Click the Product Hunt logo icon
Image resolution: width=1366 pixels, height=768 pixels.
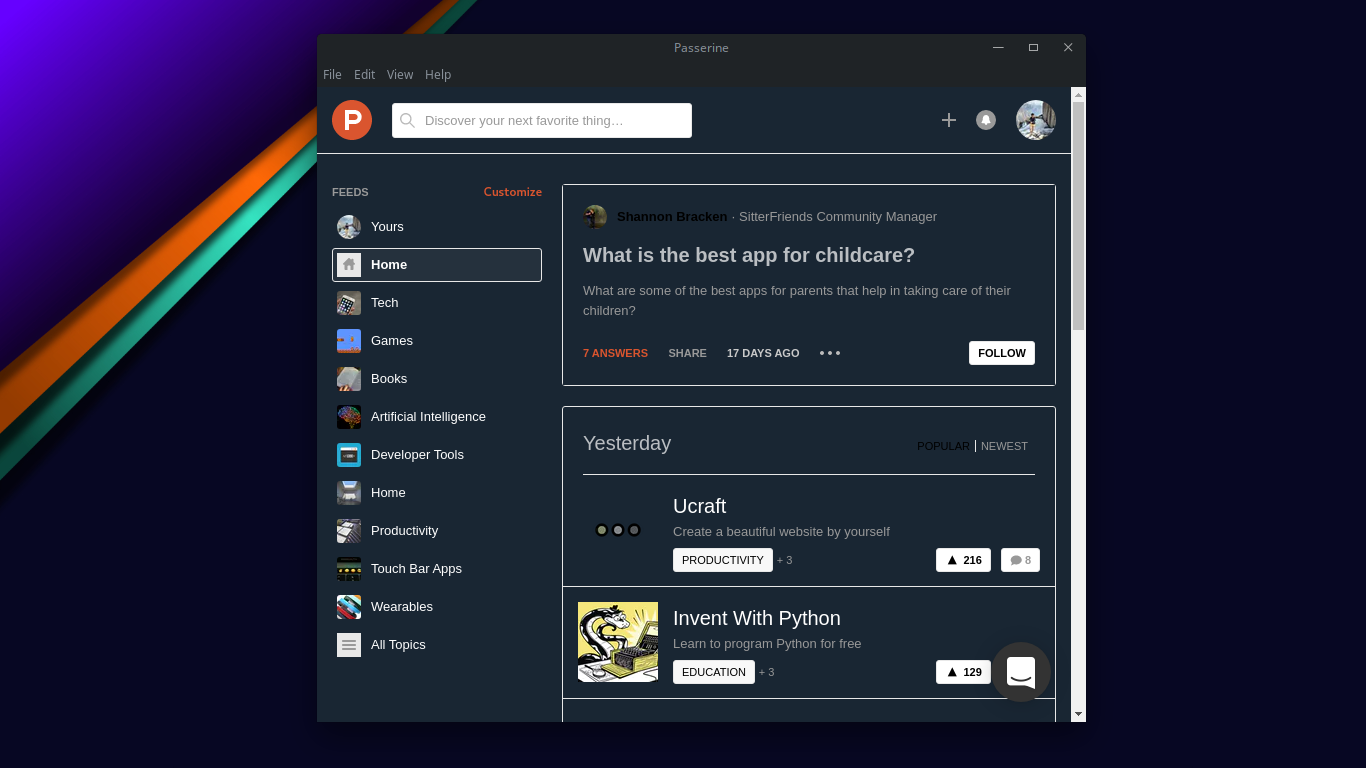pyautogui.click(x=352, y=120)
